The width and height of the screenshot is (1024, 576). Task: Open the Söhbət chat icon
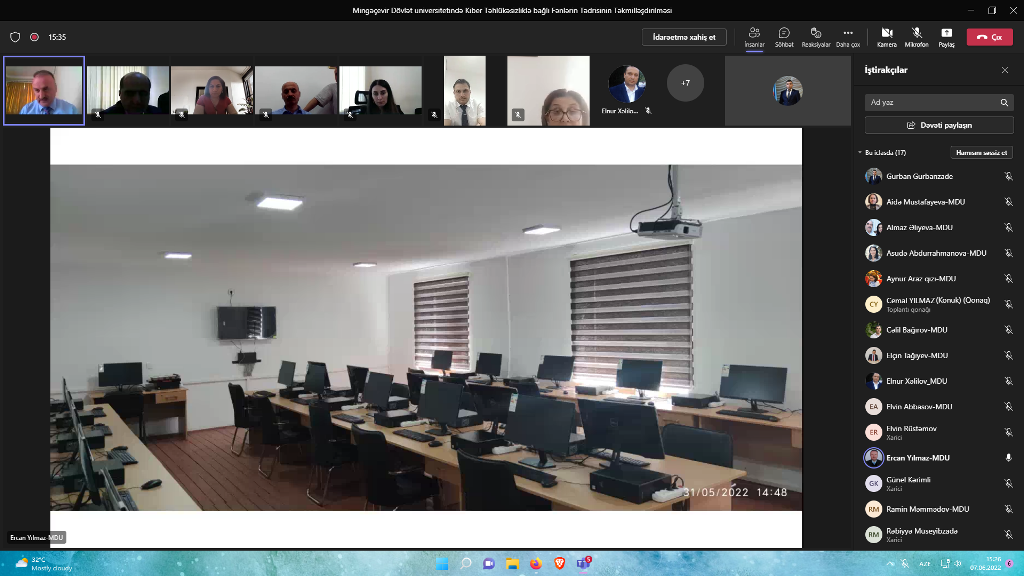coord(785,33)
